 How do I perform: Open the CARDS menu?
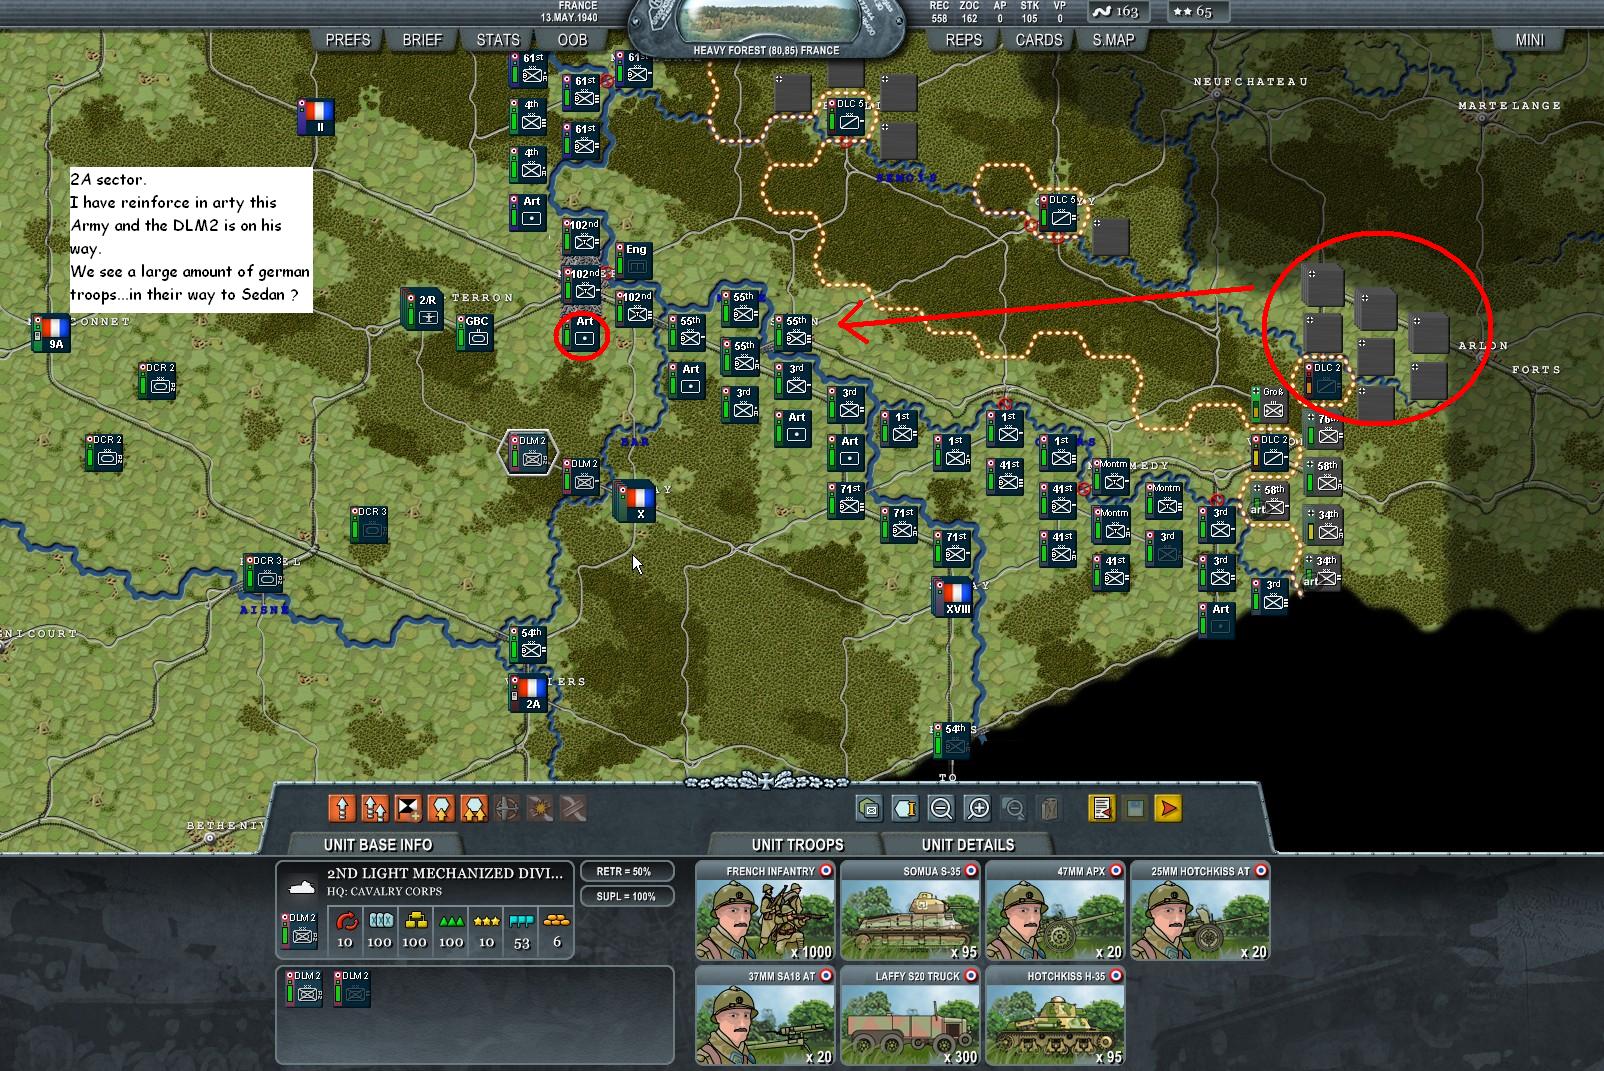pyautogui.click(x=1039, y=40)
